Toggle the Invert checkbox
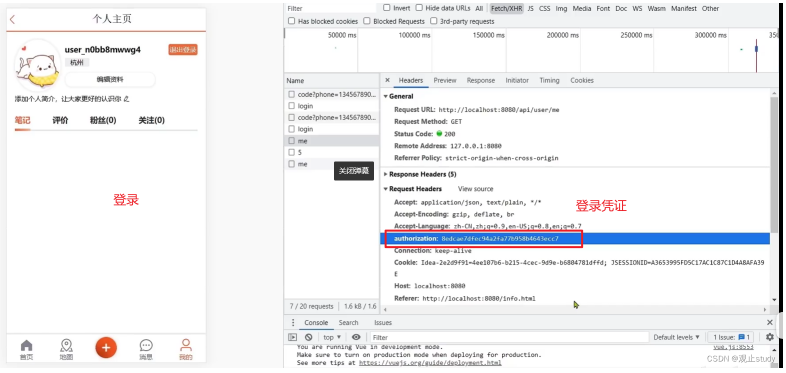The width and height of the screenshot is (786, 373). click(387, 8)
